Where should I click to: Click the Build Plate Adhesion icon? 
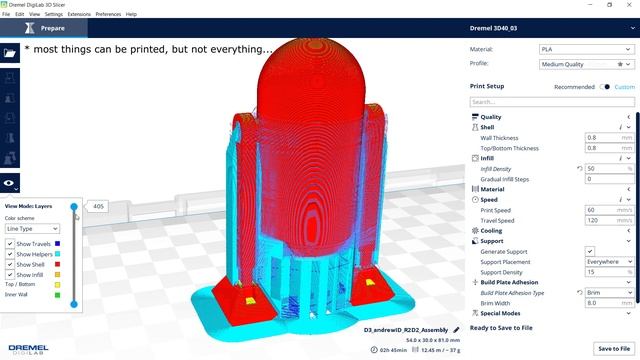(x=475, y=282)
